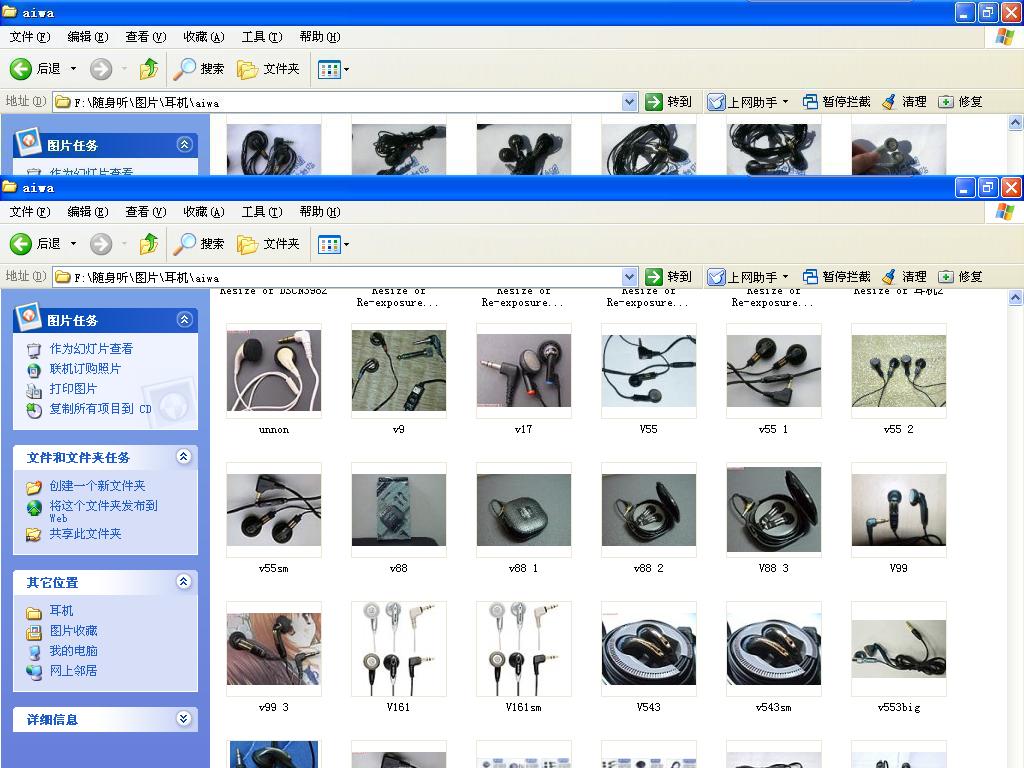This screenshot has width=1024, height=768.
Task: Open 上网助手 dropdown in lower window
Action: click(x=786, y=277)
